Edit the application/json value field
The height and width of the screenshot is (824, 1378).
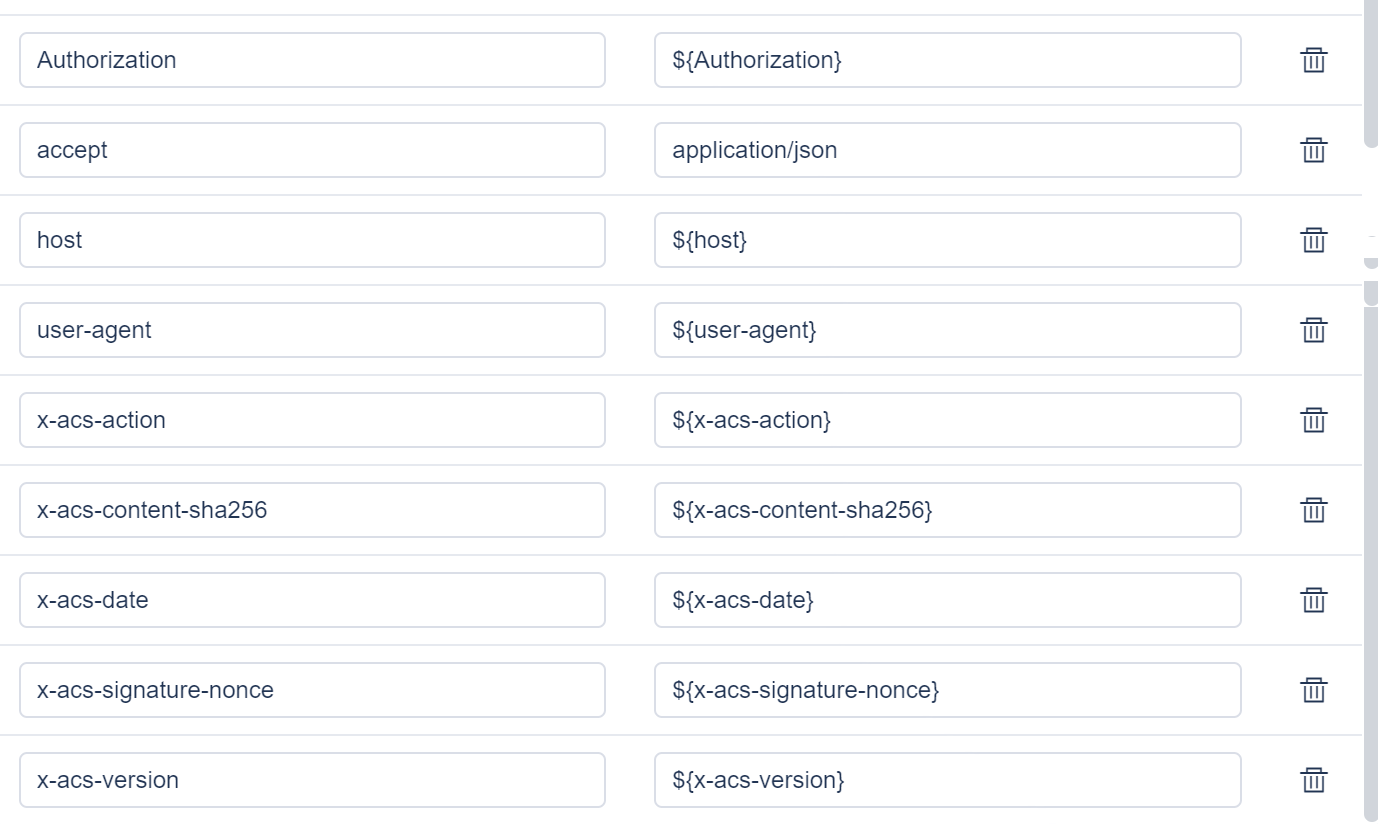pos(947,150)
